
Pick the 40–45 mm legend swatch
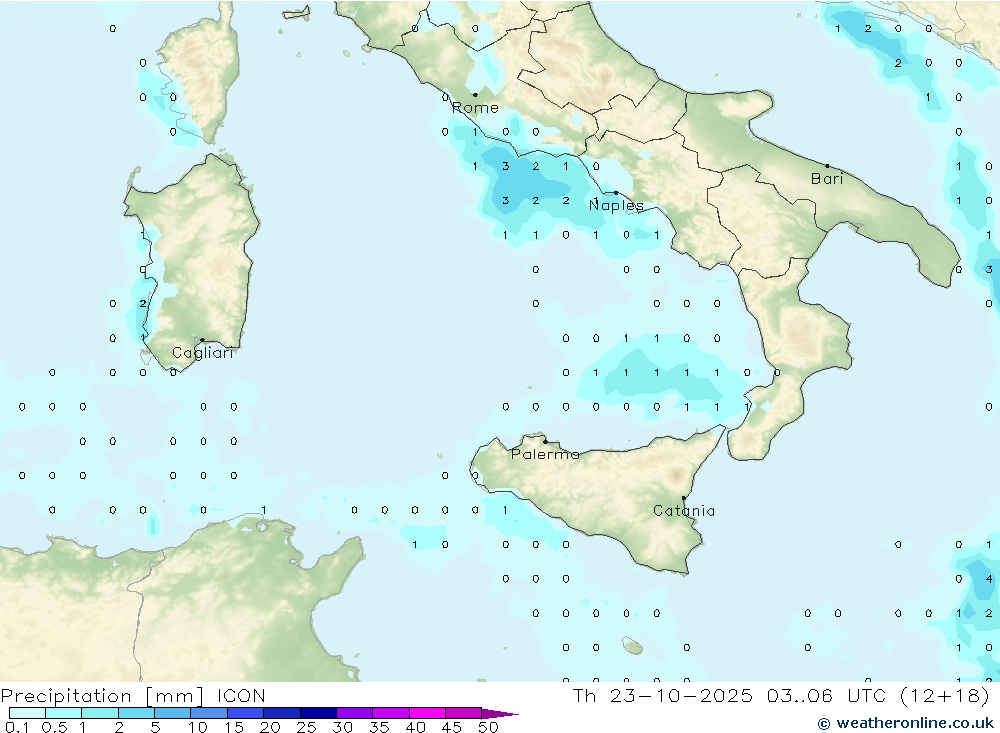[427, 713]
